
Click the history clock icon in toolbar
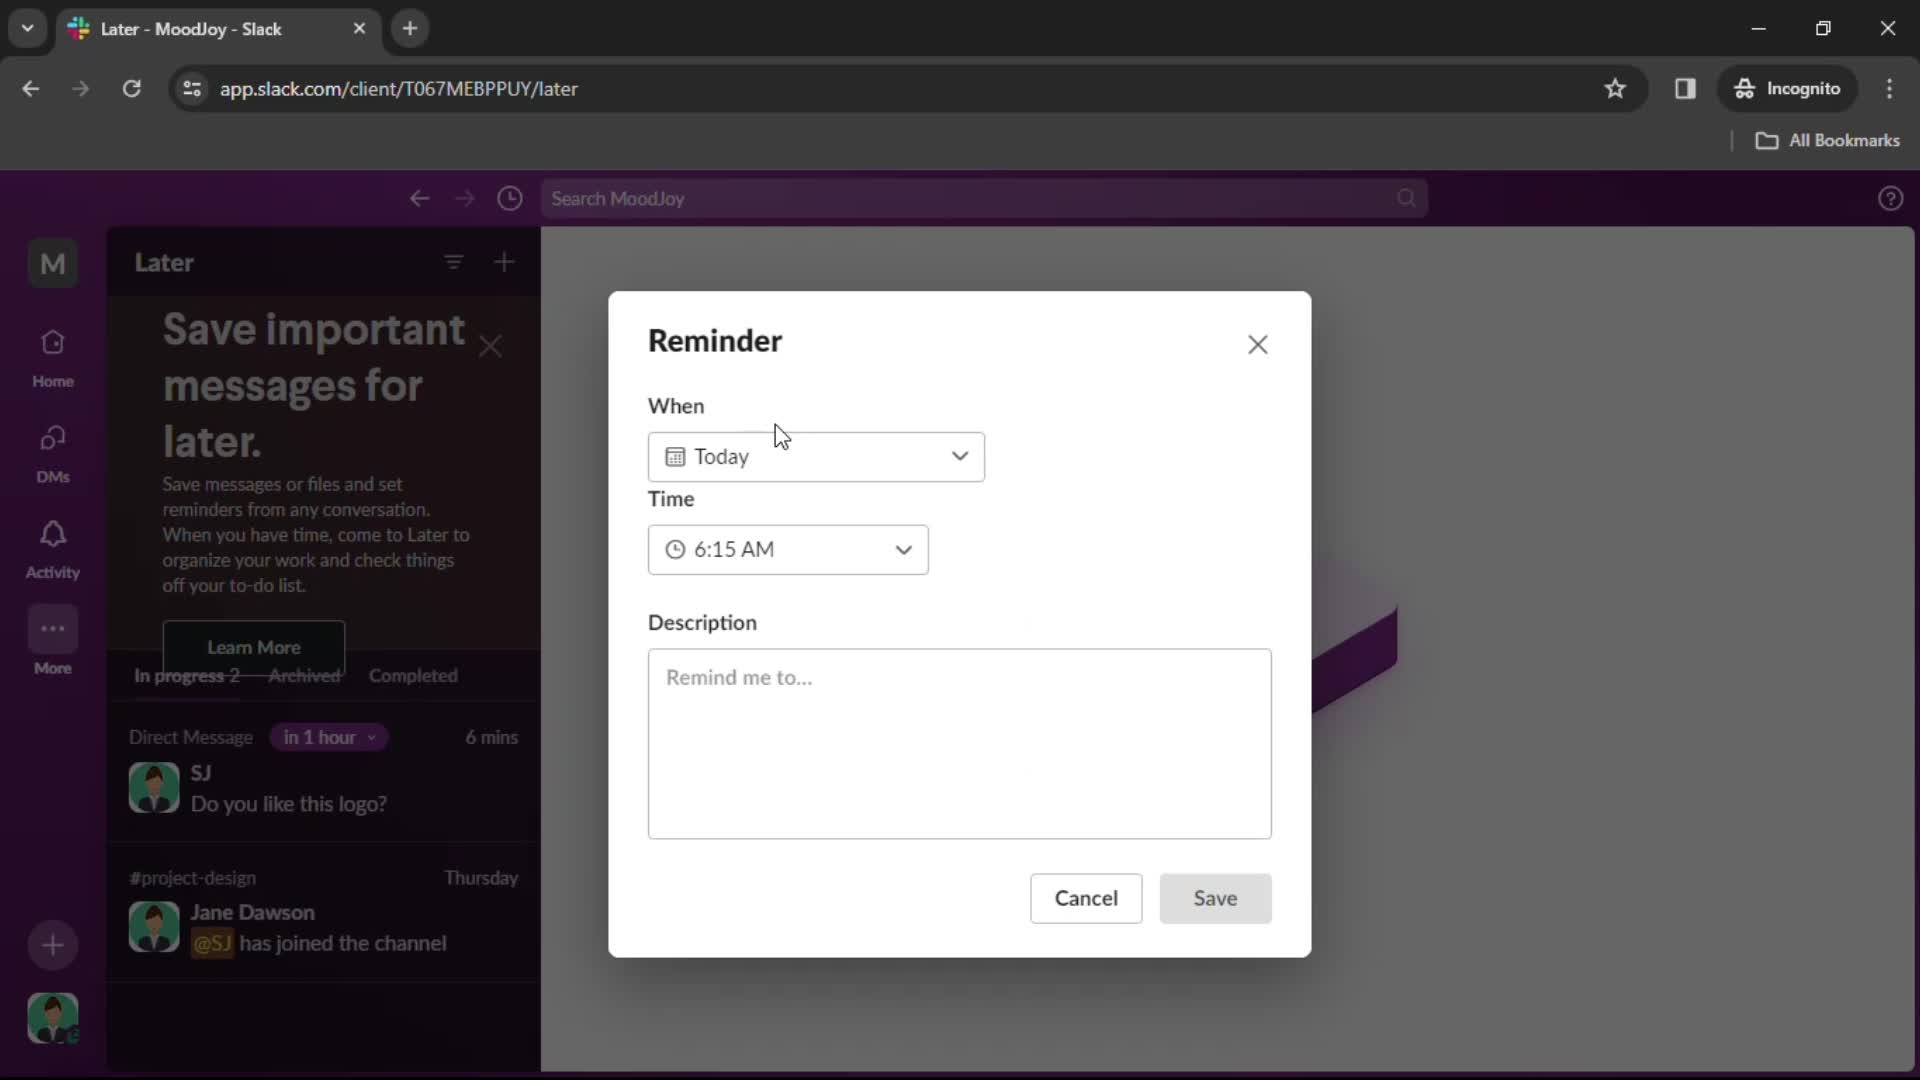(x=512, y=198)
